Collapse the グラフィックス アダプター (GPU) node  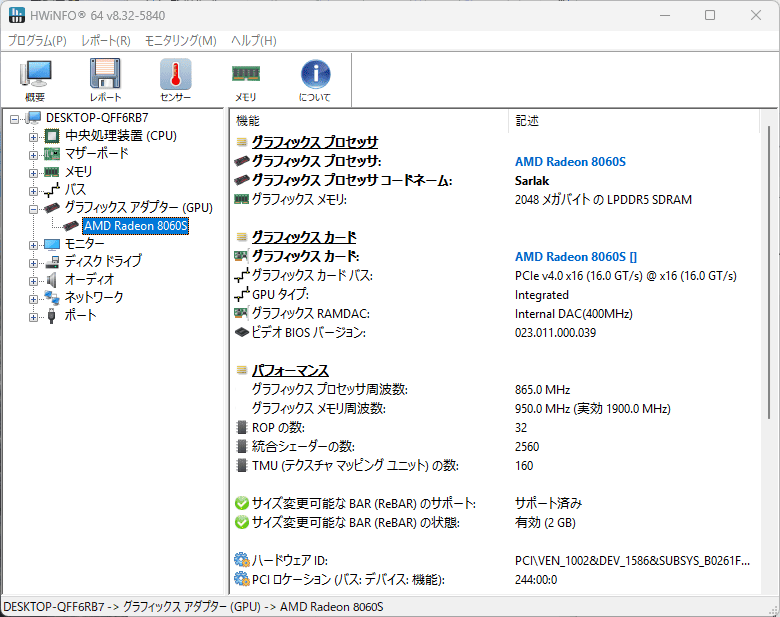34,208
